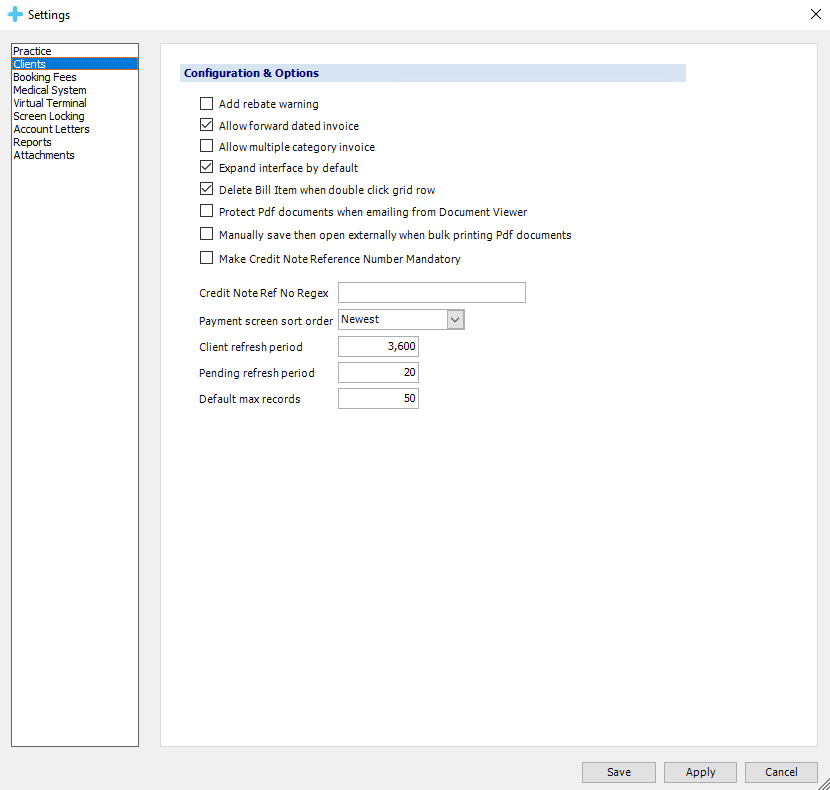Cancel the settings dialog
The height and width of the screenshot is (790, 830).
pyautogui.click(x=781, y=772)
